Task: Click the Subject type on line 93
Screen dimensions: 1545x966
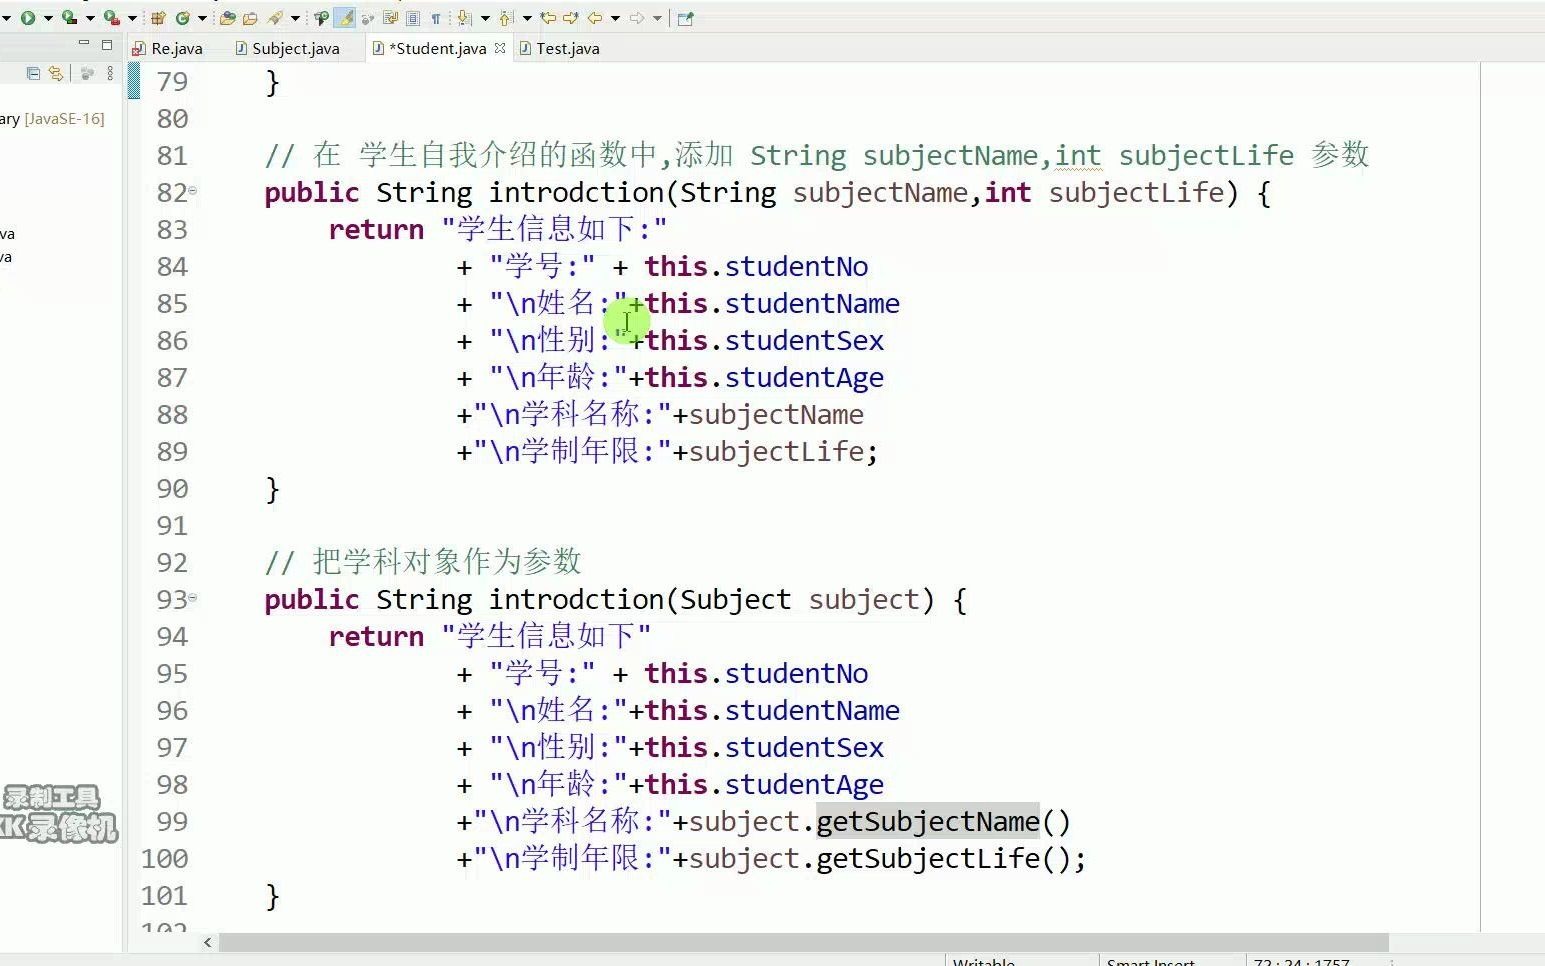Action: (x=735, y=600)
